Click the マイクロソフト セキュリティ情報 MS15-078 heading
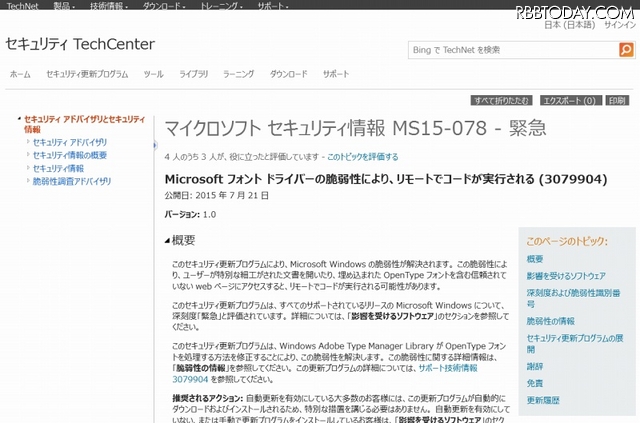Image resolution: width=640 pixels, height=423 pixels. tap(355, 128)
